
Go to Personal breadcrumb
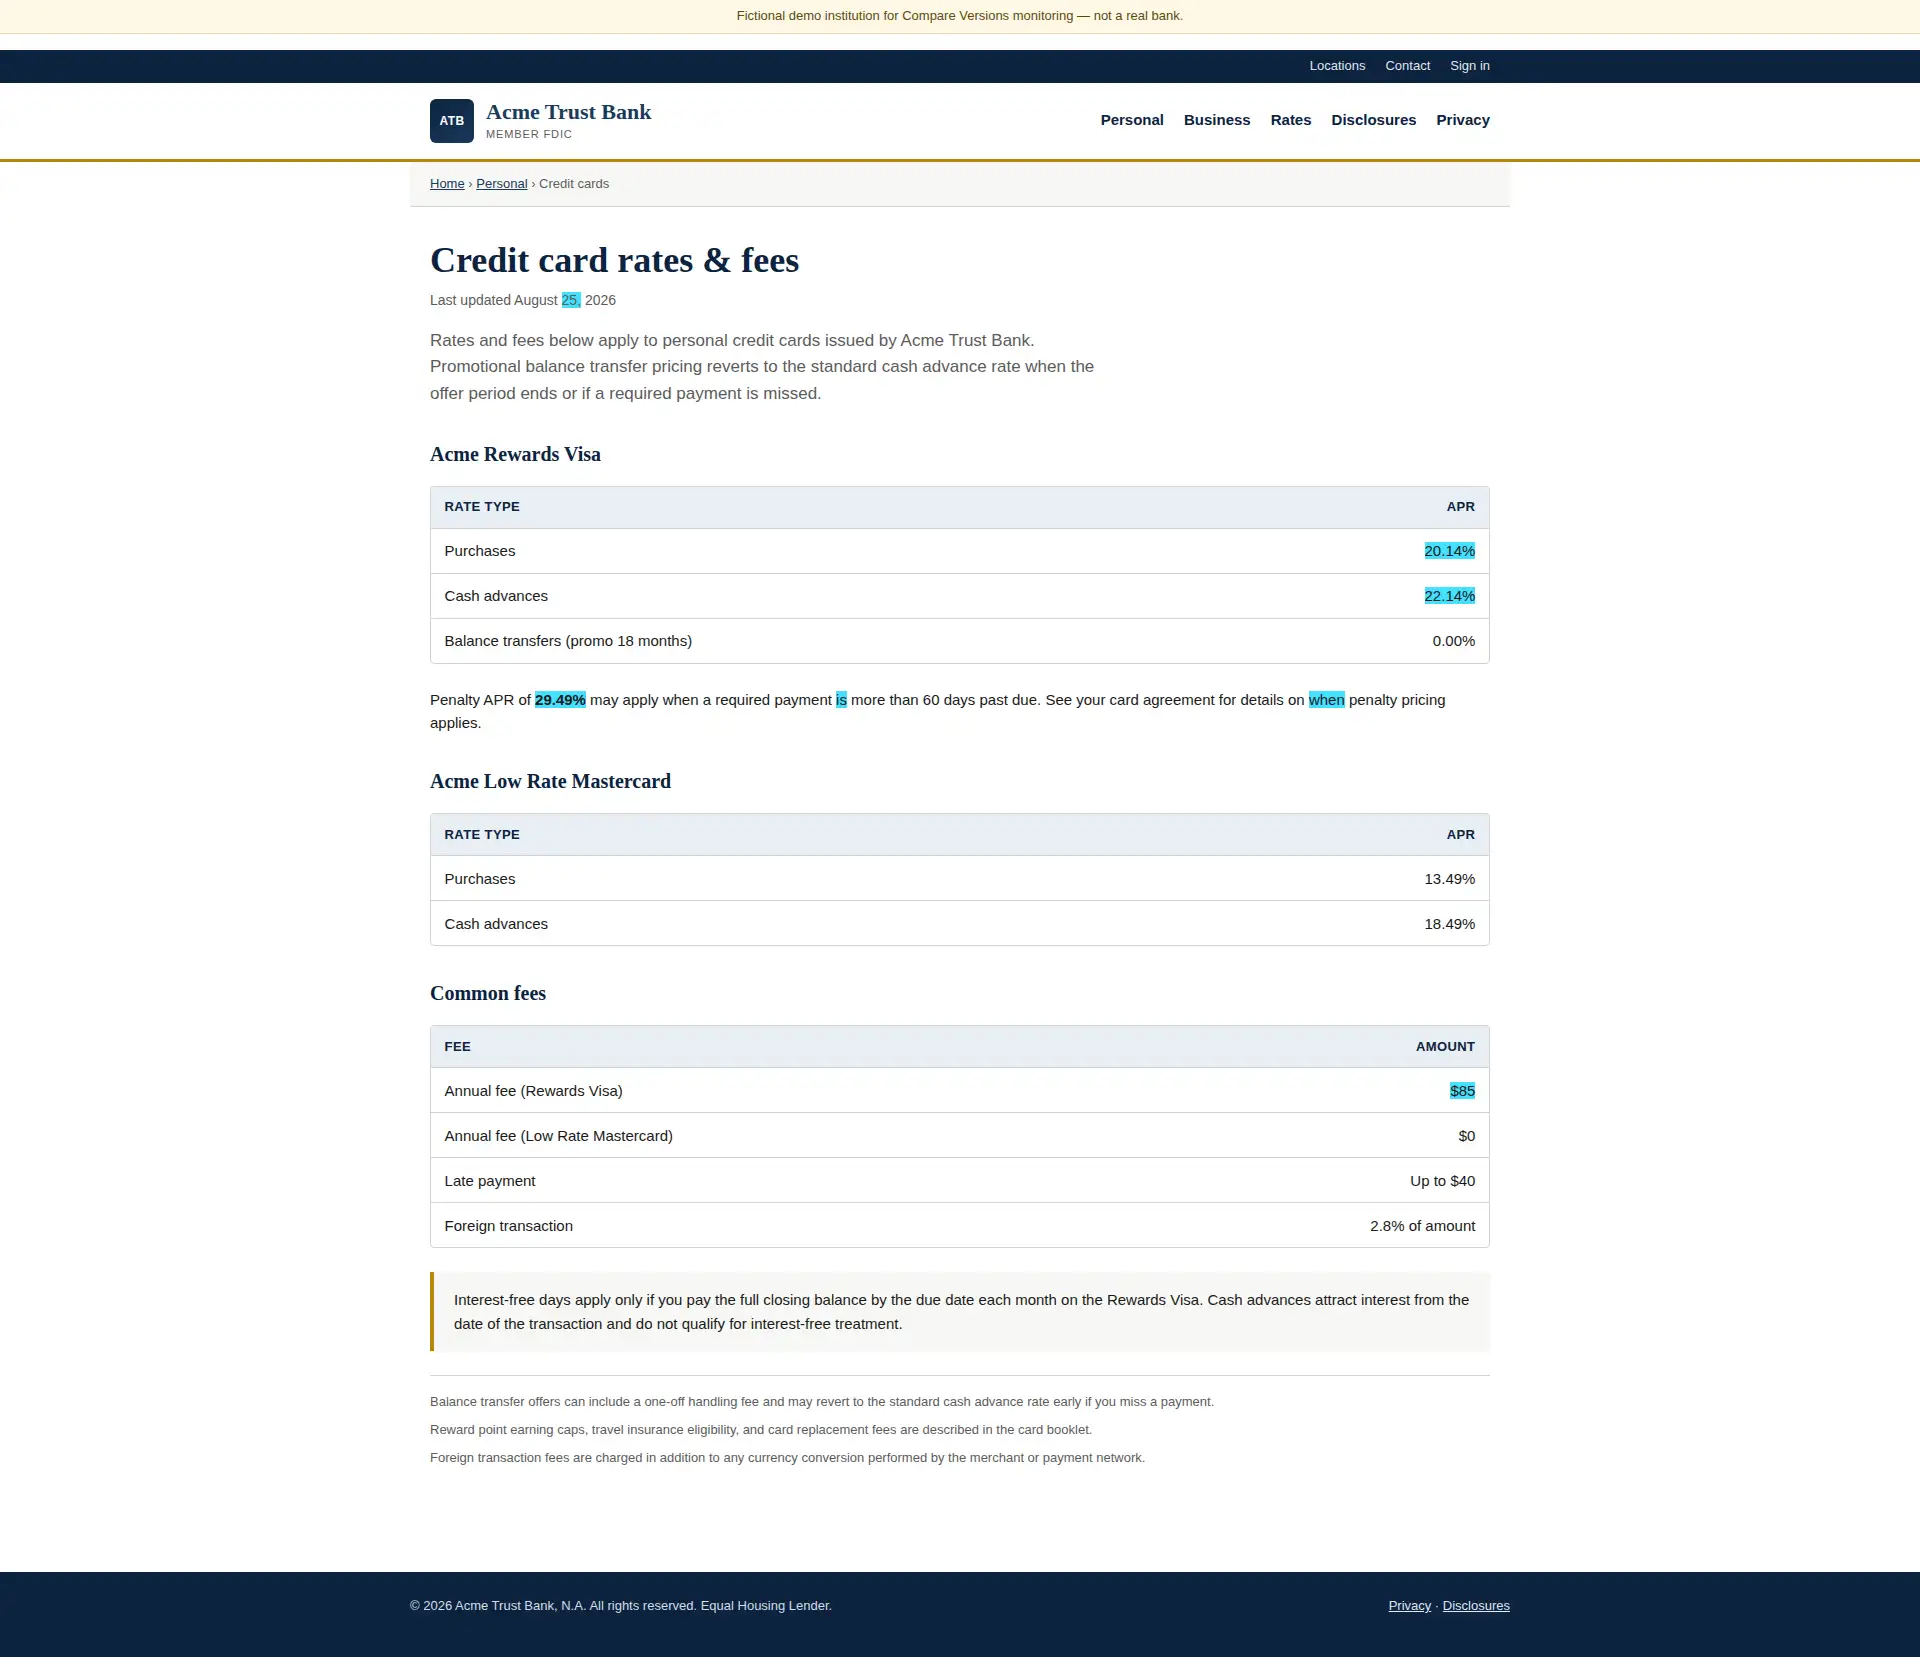pyautogui.click(x=501, y=184)
